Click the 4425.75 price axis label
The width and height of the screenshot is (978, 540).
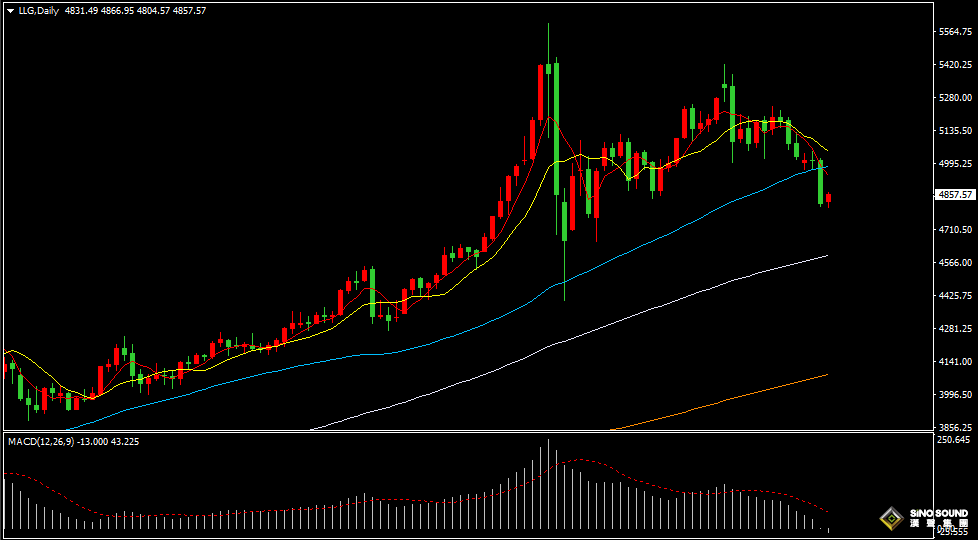point(956,295)
